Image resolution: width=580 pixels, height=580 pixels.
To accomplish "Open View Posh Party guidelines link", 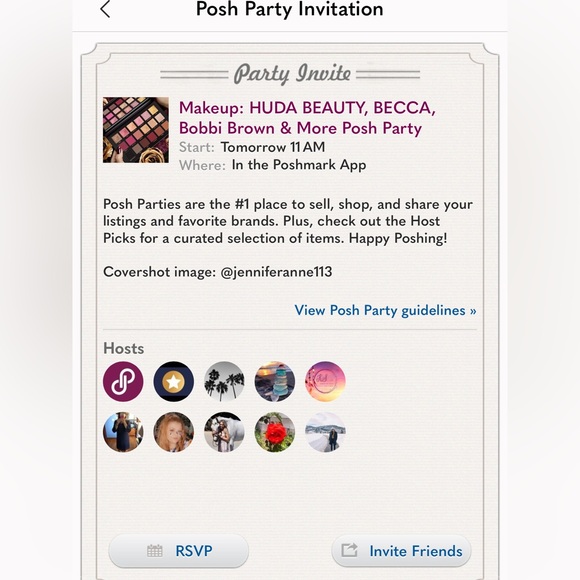I will click(385, 310).
